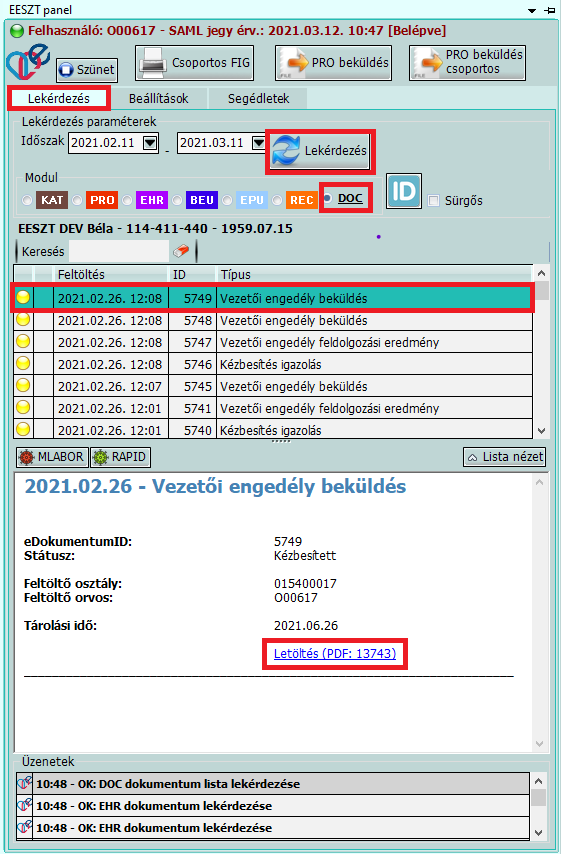
Task: Select the KAT module radio button
Action: coord(27,200)
